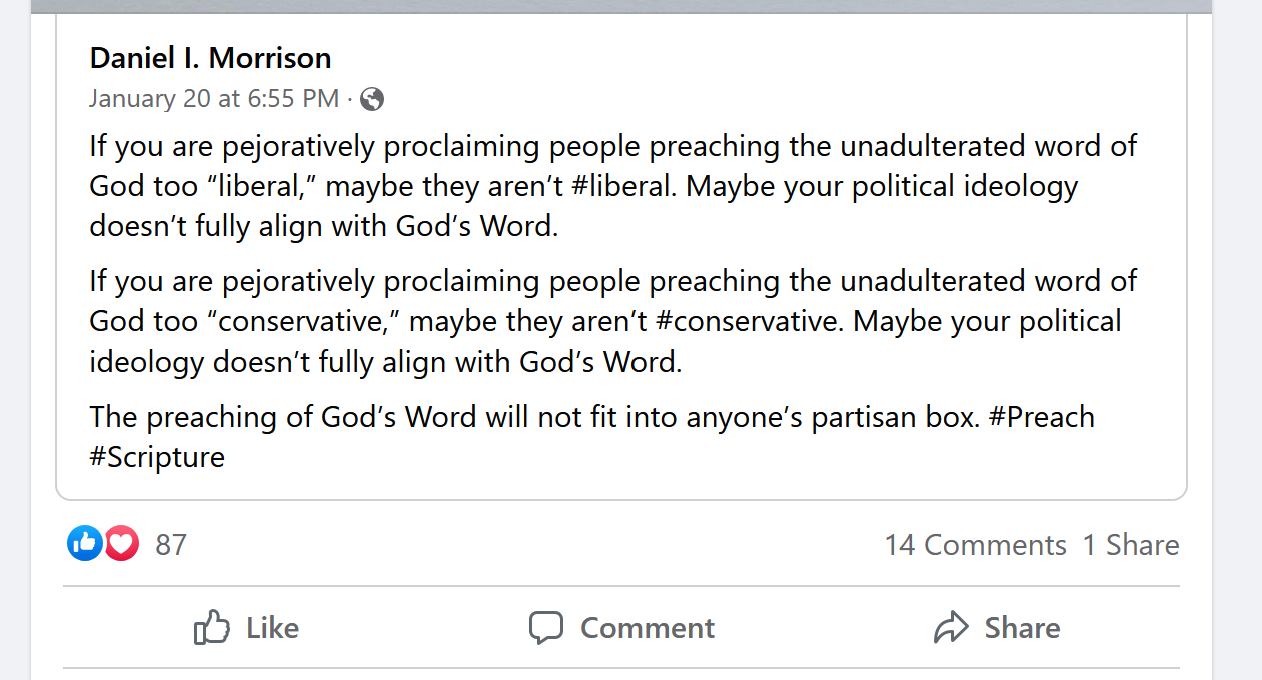Open the #Scripture hashtag
The width and height of the screenshot is (1262, 680).
tap(157, 457)
